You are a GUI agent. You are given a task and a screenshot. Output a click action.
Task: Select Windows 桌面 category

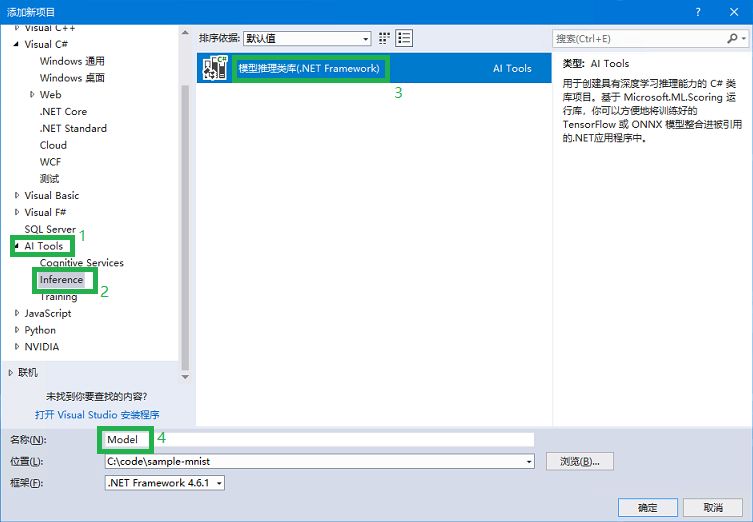(72, 78)
